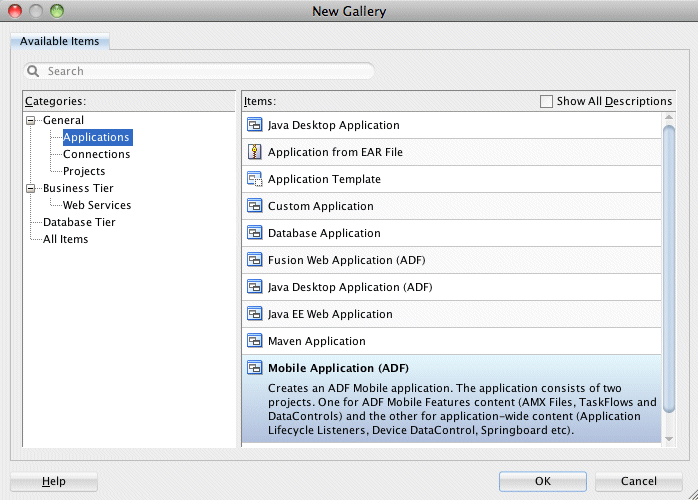The image size is (698, 500).
Task: Select the Database Tier category
Action: click(x=79, y=222)
